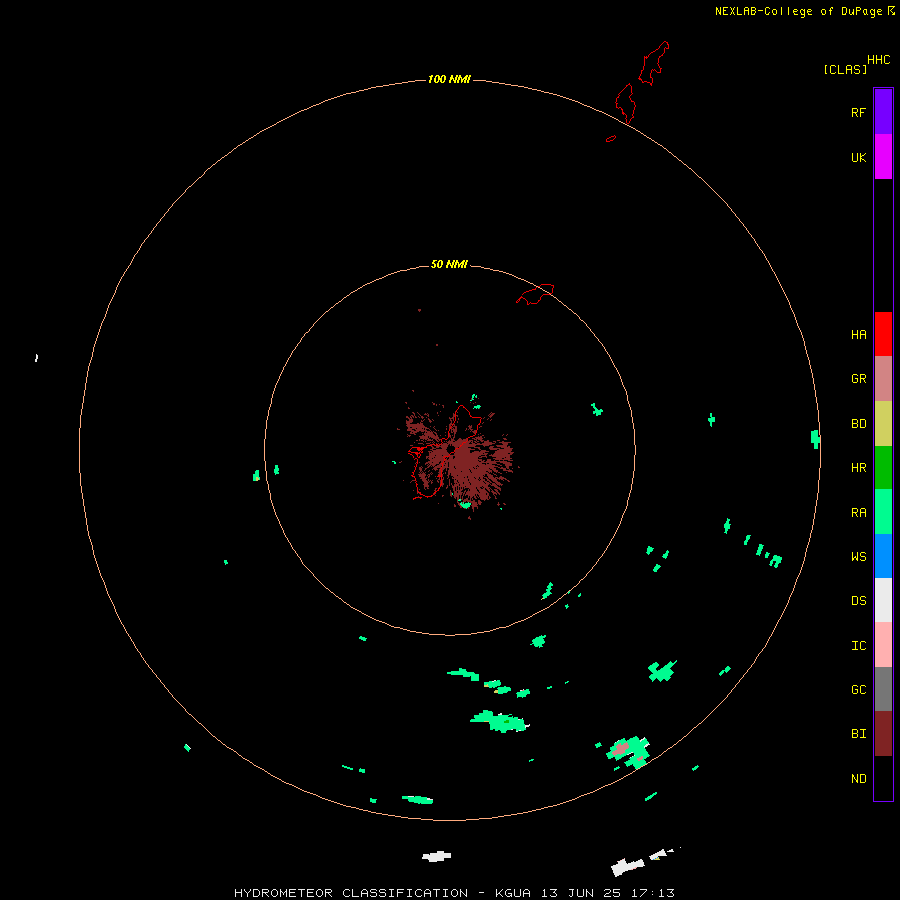The image size is (900, 900).
Task: Click the BD legend label
Action: [x=858, y=424]
